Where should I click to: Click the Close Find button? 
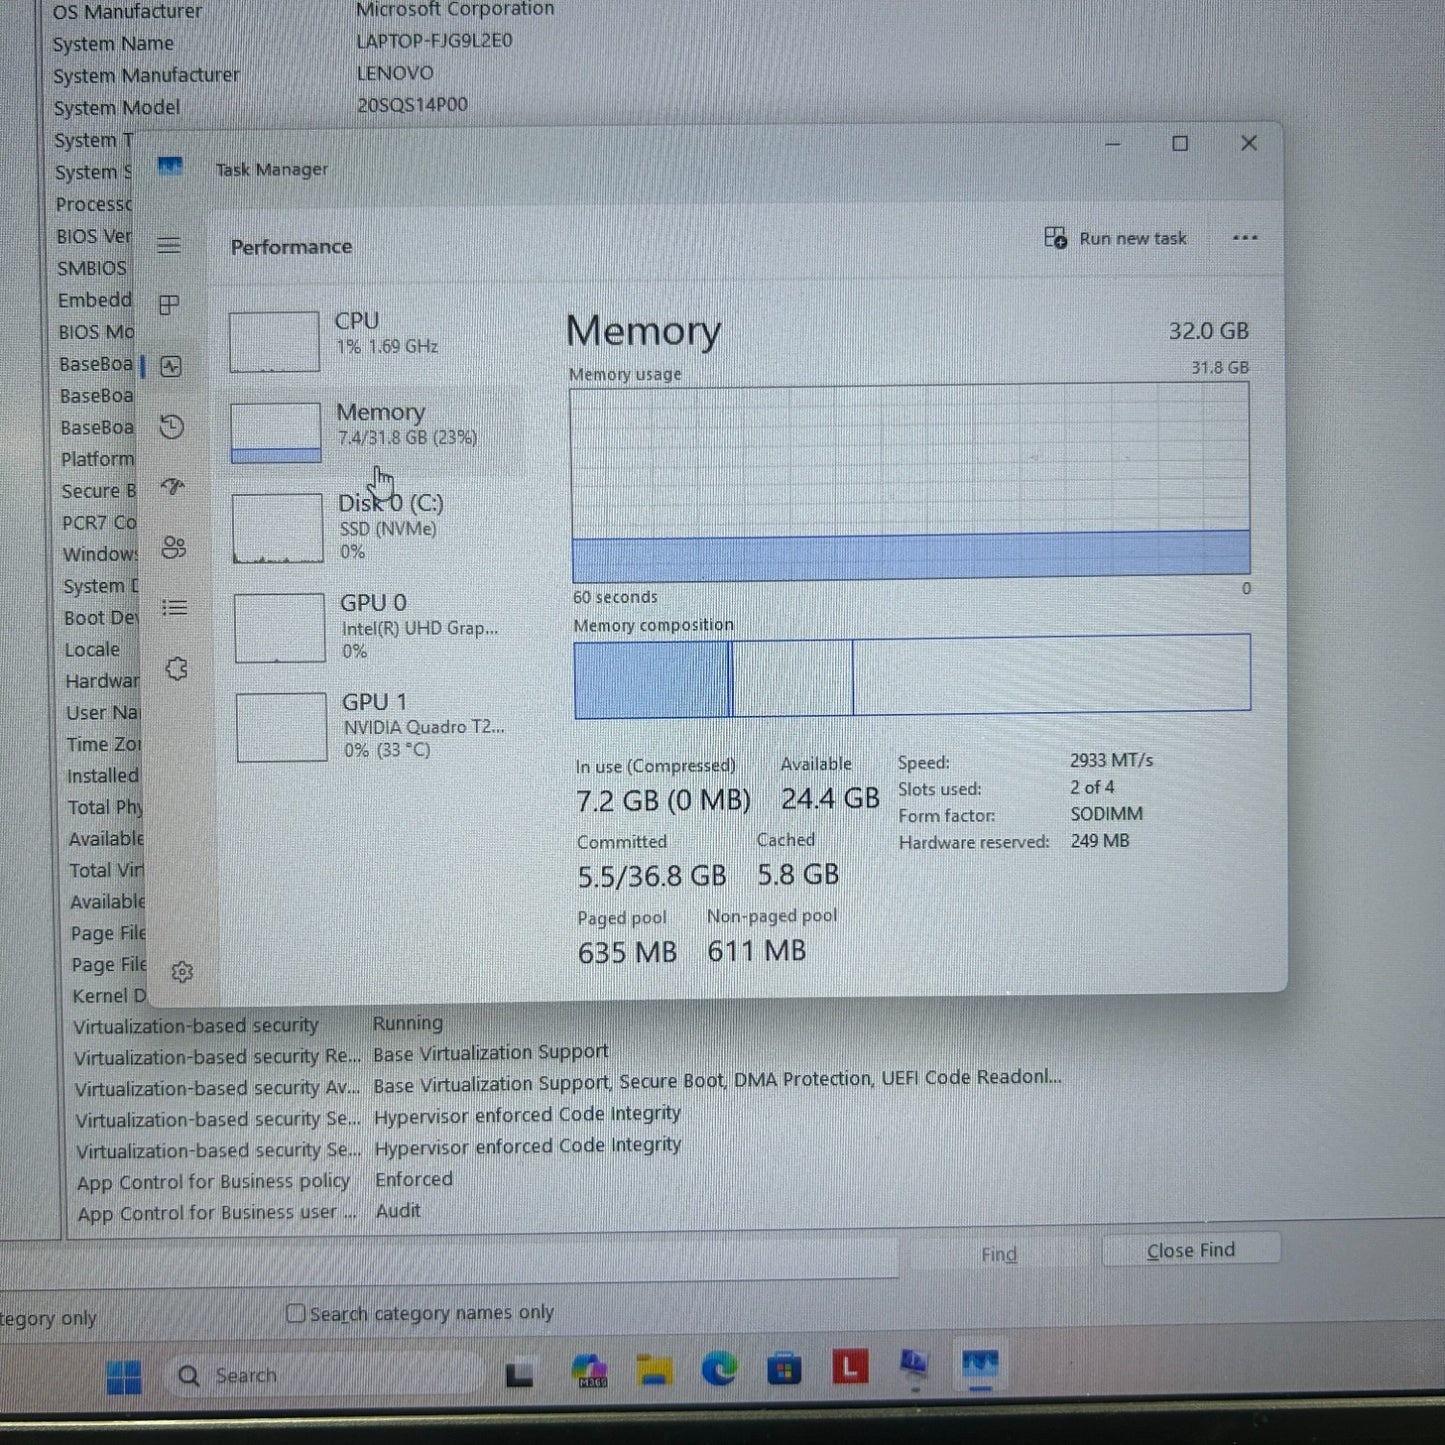1191,1250
